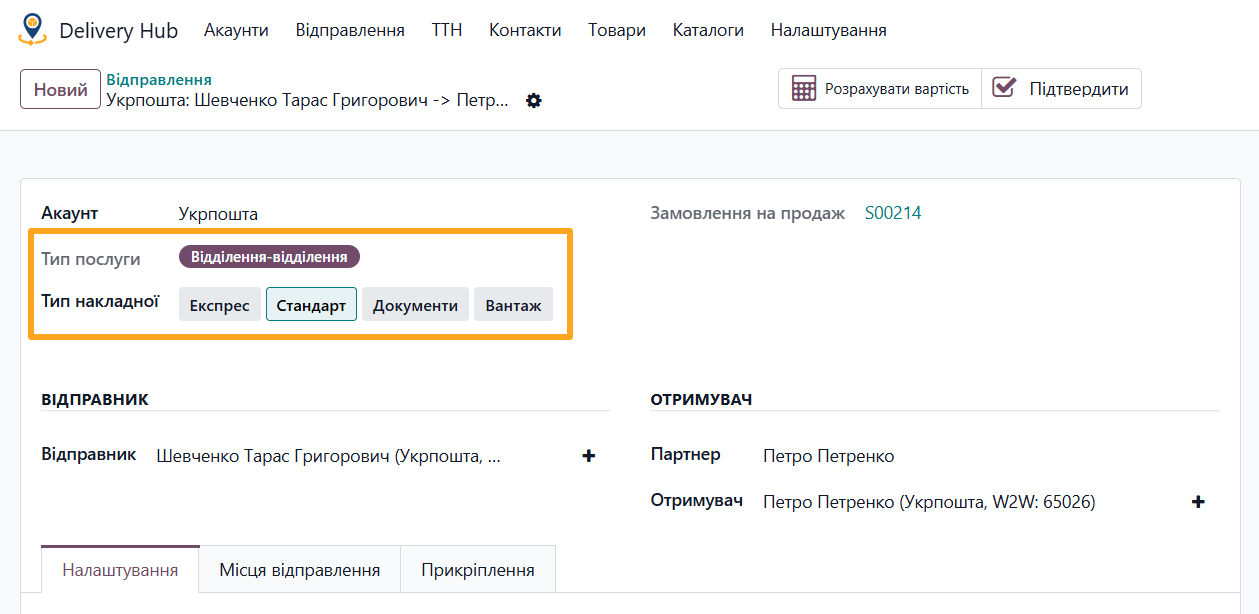Image resolution: width=1259 pixels, height=614 pixels.
Task: Click the Тип послуги label
Action: [91, 259]
